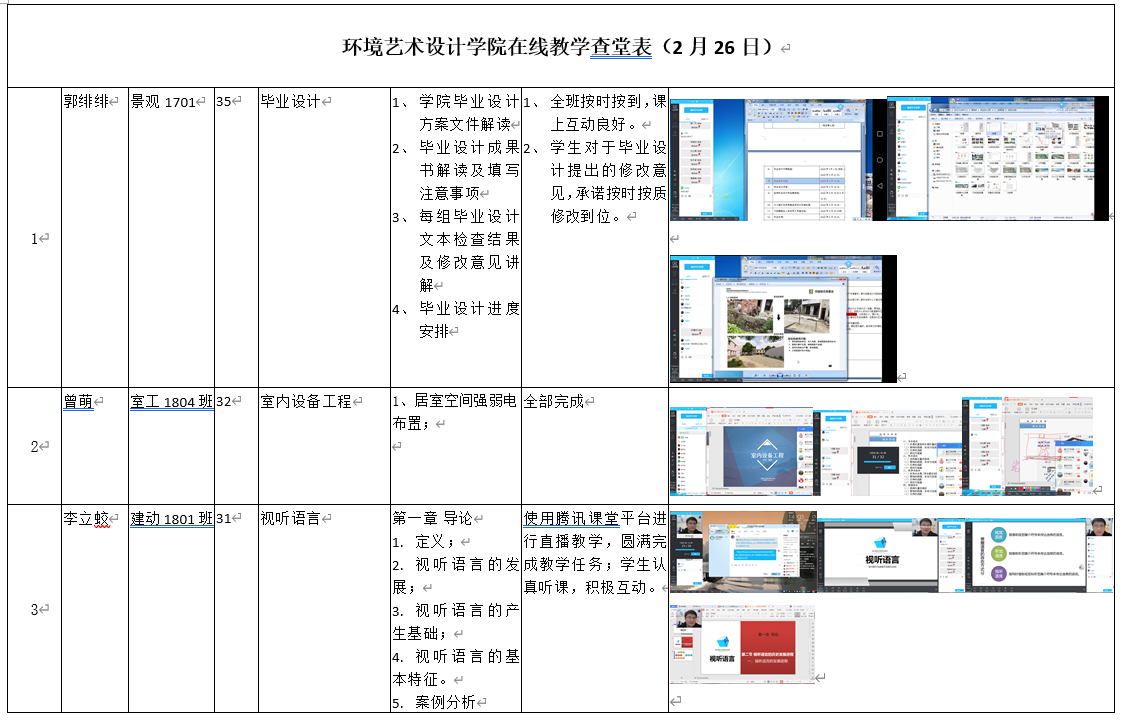Click the teacher name 郭绯绯 cell
The height and width of the screenshot is (720, 1125).
point(86,101)
